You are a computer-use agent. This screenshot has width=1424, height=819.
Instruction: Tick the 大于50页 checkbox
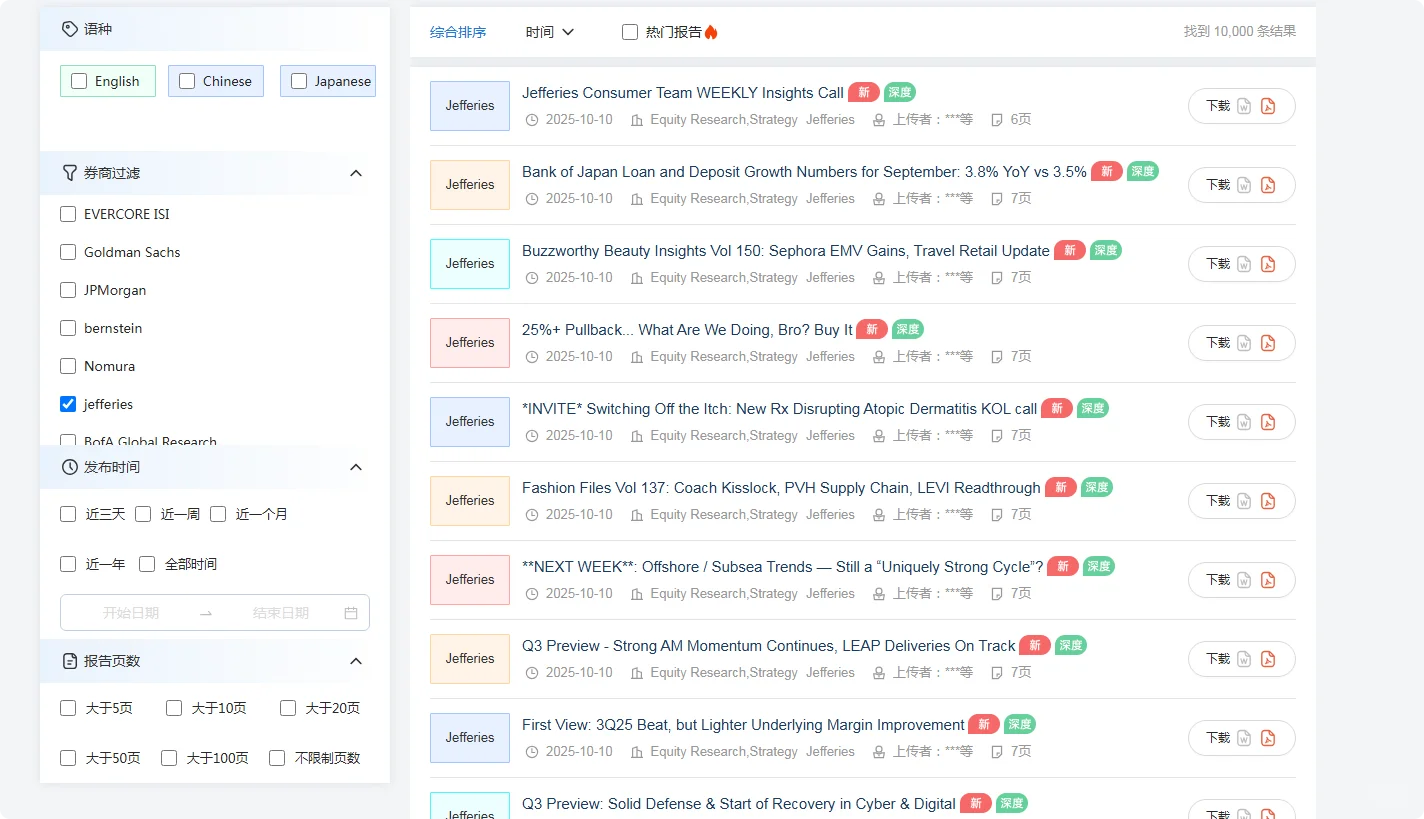click(68, 758)
